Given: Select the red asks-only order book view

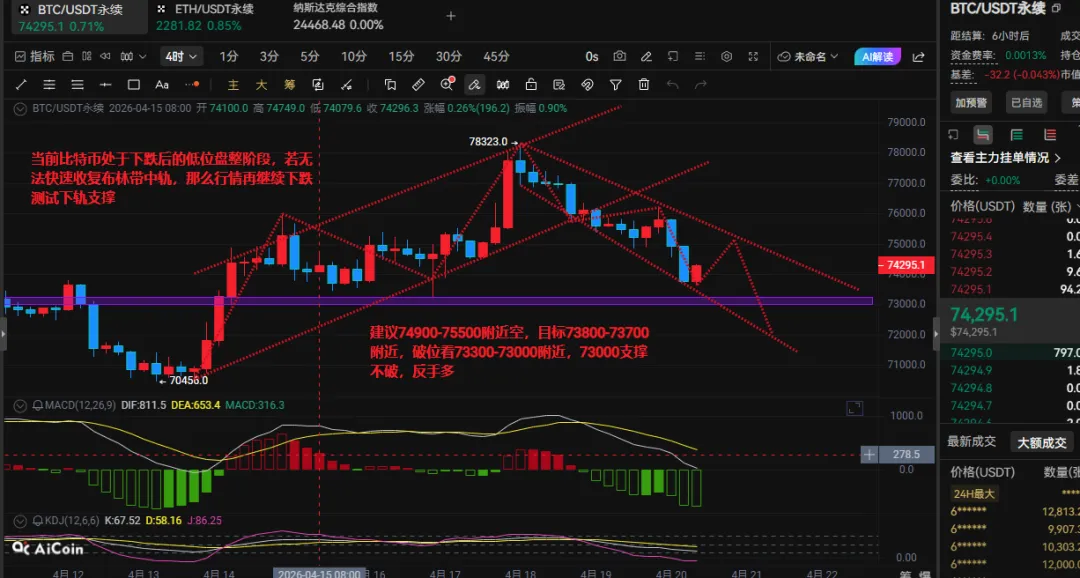Looking at the screenshot, I should click(x=1050, y=134).
